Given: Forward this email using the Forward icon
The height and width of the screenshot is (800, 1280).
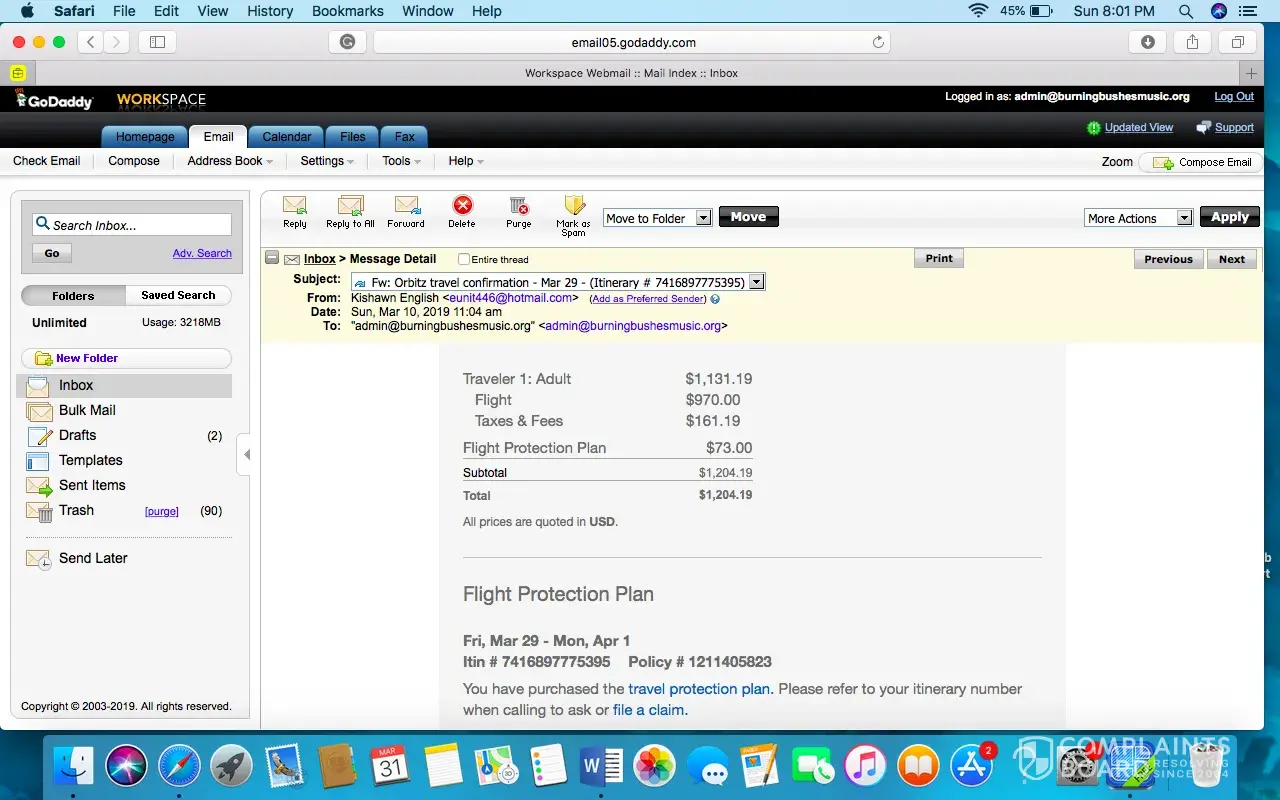Looking at the screenshot, I should tap(406, 206).
